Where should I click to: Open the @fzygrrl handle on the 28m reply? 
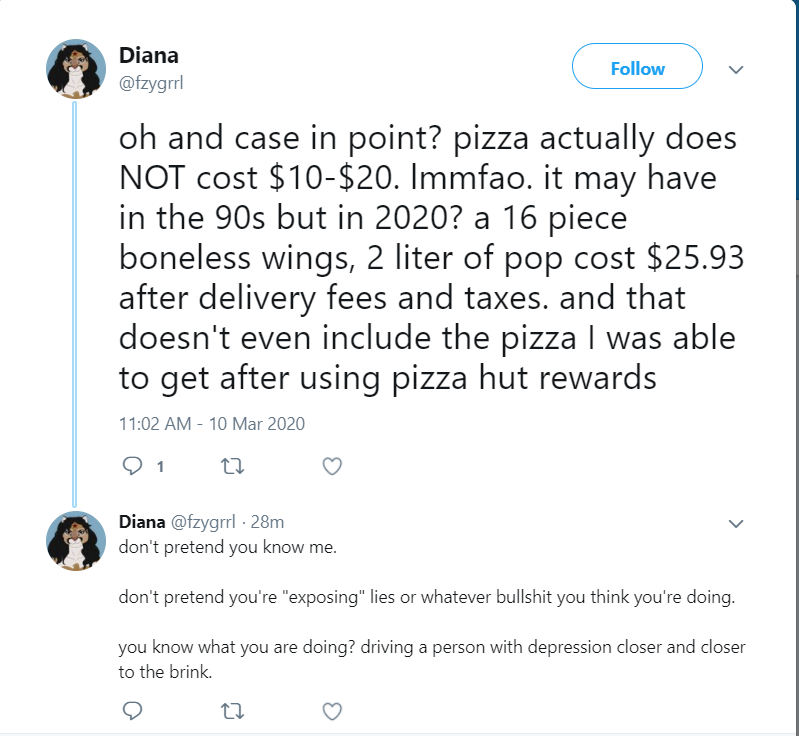pos(203,522)
